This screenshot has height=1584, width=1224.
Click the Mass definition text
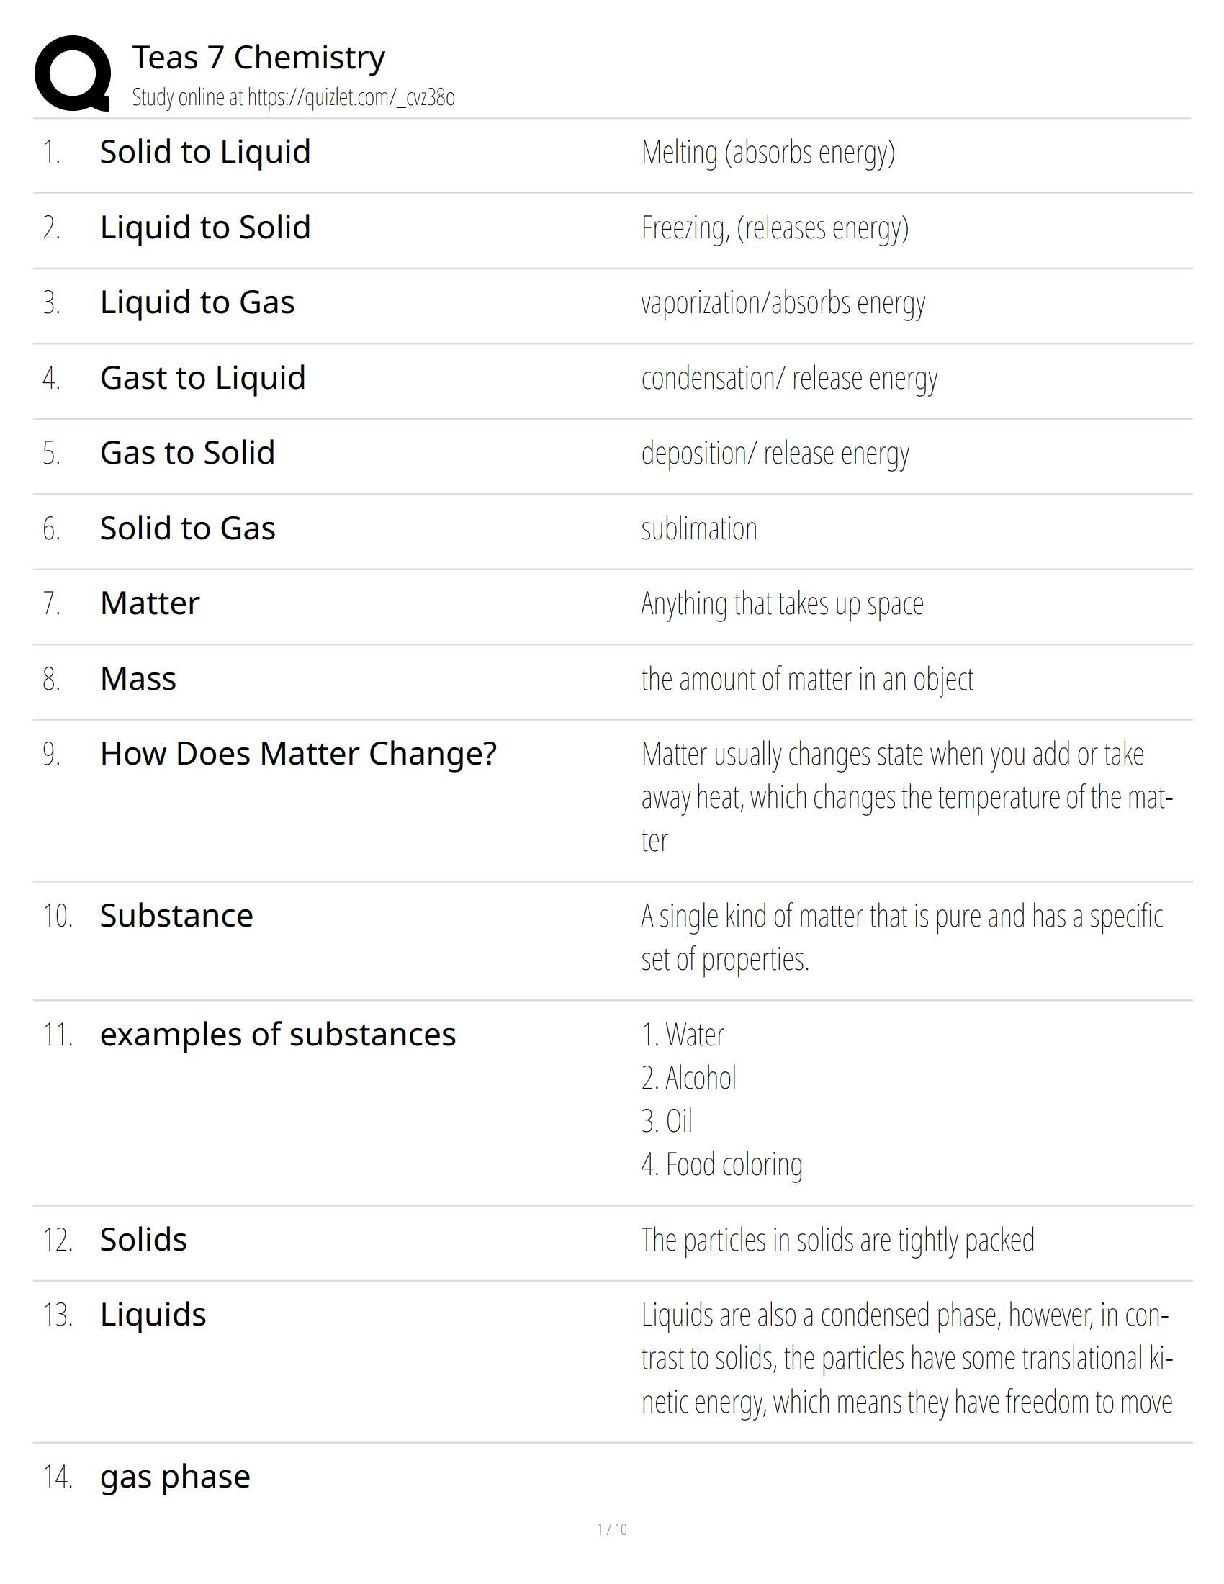807,680
